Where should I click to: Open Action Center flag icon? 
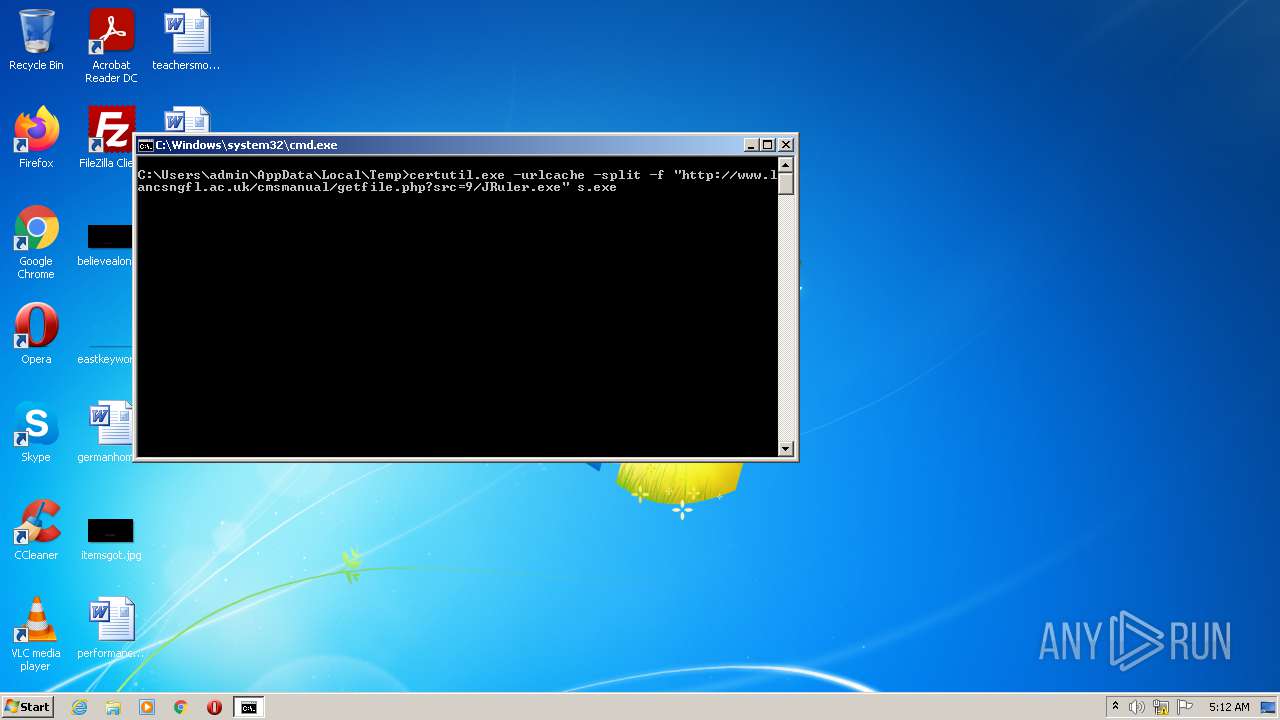pos(1185,707)
